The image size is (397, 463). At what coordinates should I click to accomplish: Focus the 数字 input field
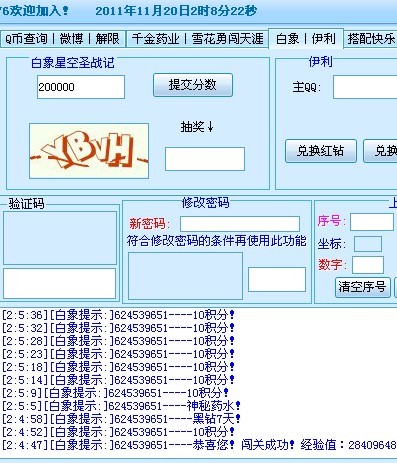[x=368, y=265]
